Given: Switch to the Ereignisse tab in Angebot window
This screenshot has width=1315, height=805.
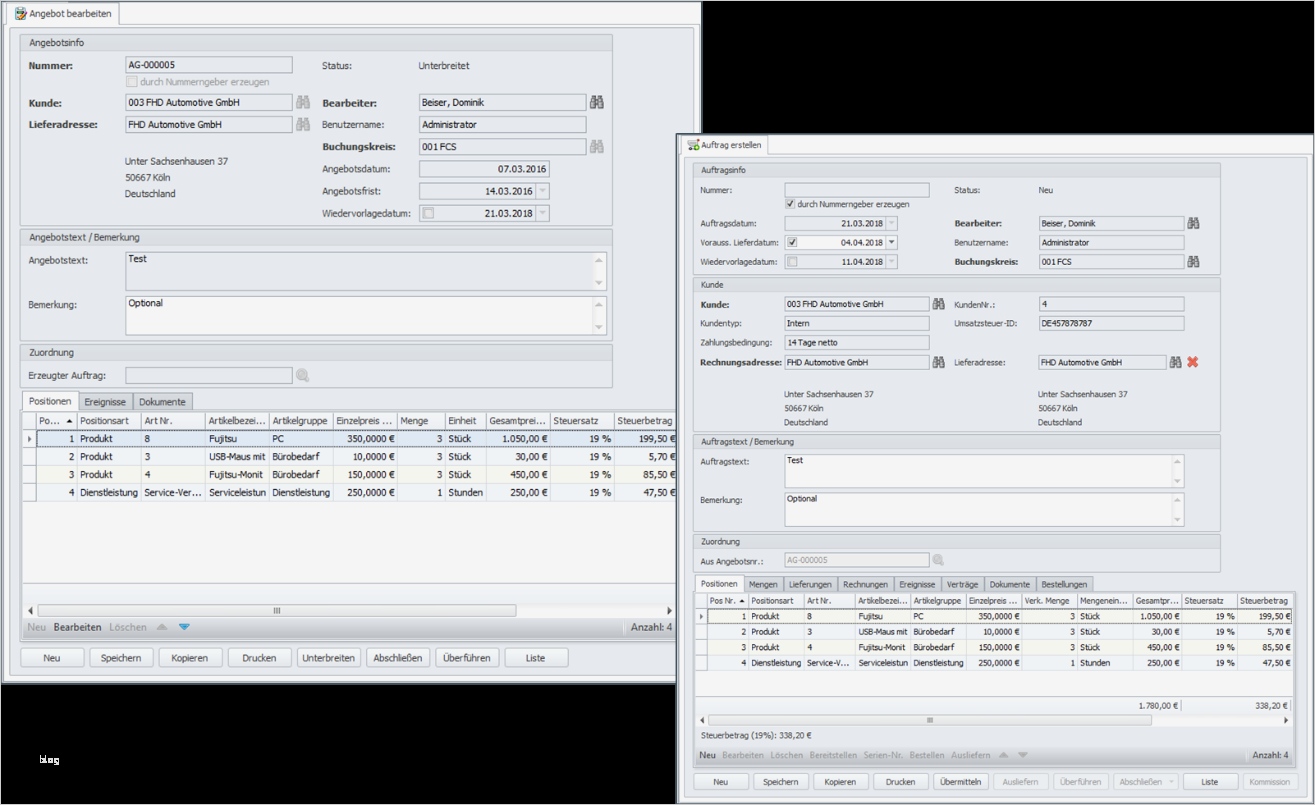Looking at the screenshot, I should pyautogui.click(x=105, y=401).
